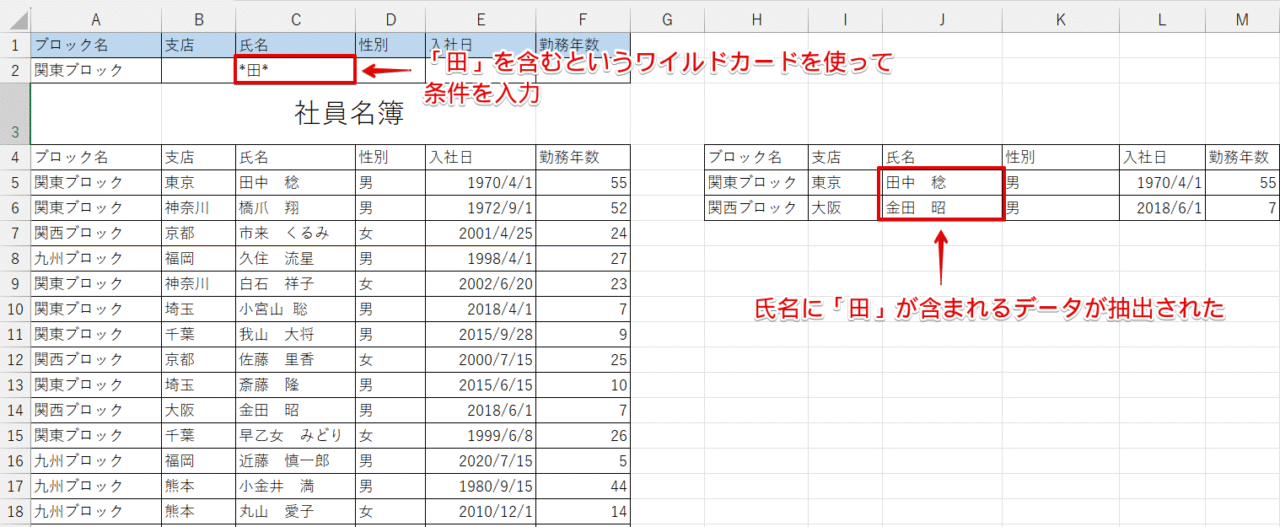1280x527 pixels.
Task: Select row header 2
Action: (x=15, y=70)
